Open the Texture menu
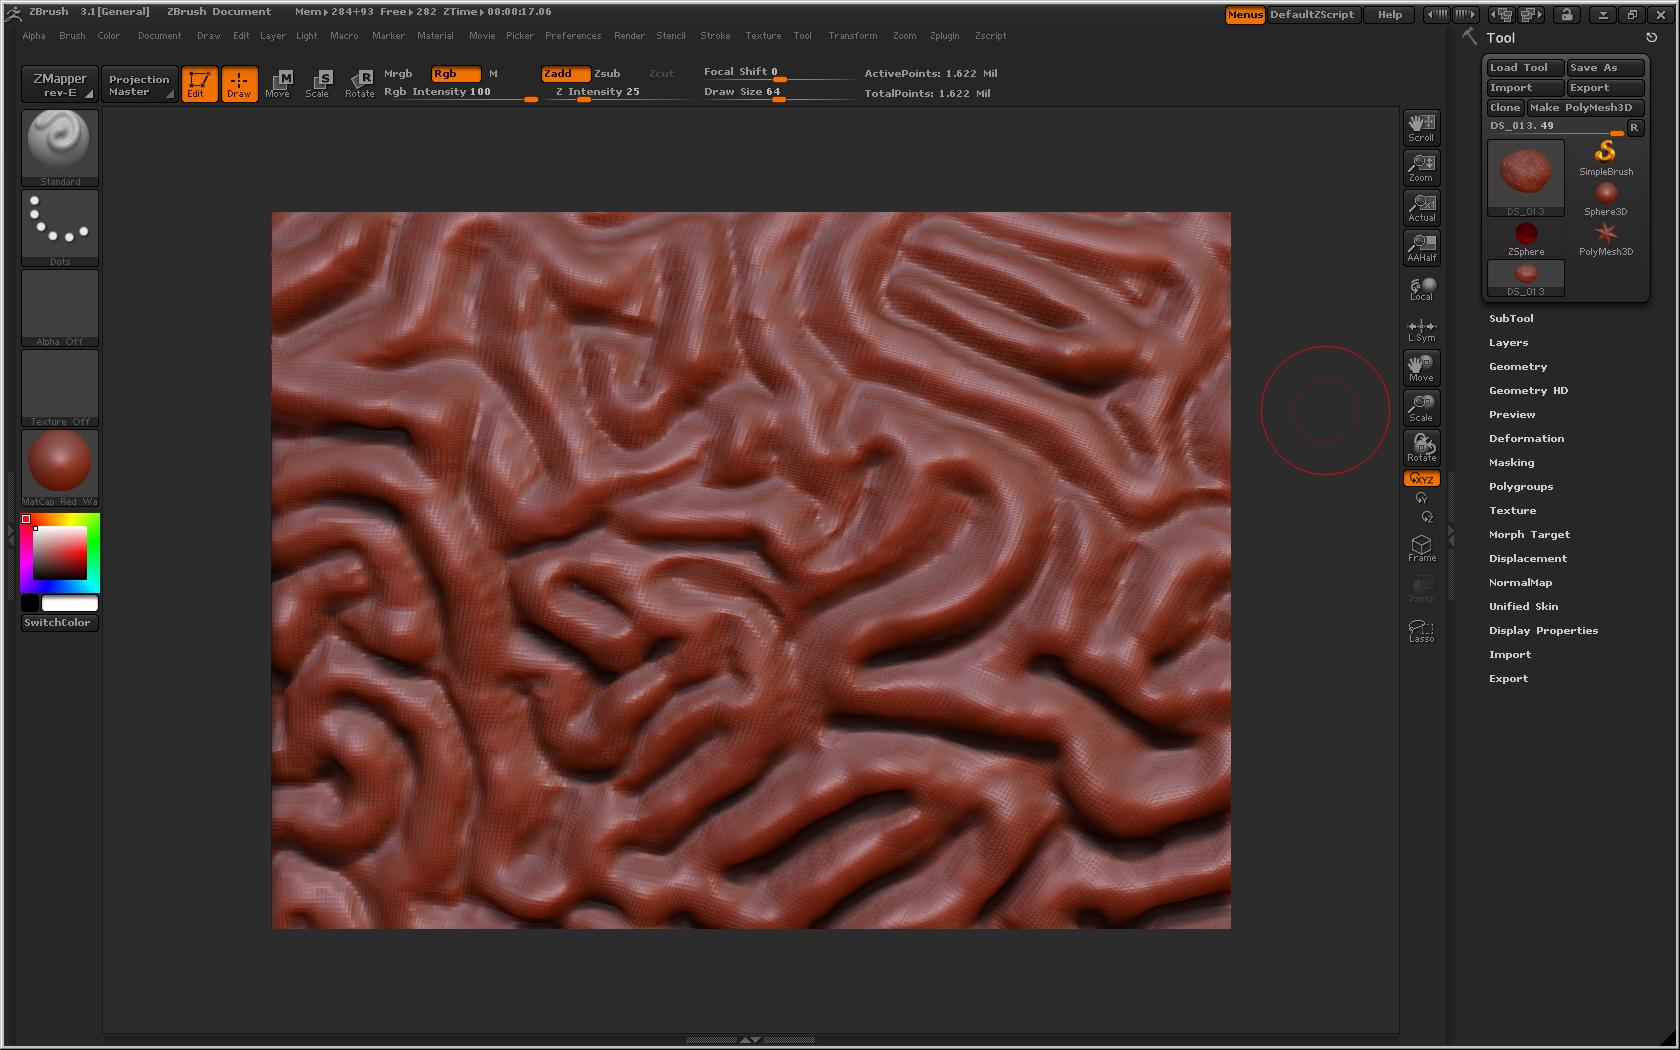Image resolution: width=1680 pixels, height=1050 pixels. [x=763, y=36]
